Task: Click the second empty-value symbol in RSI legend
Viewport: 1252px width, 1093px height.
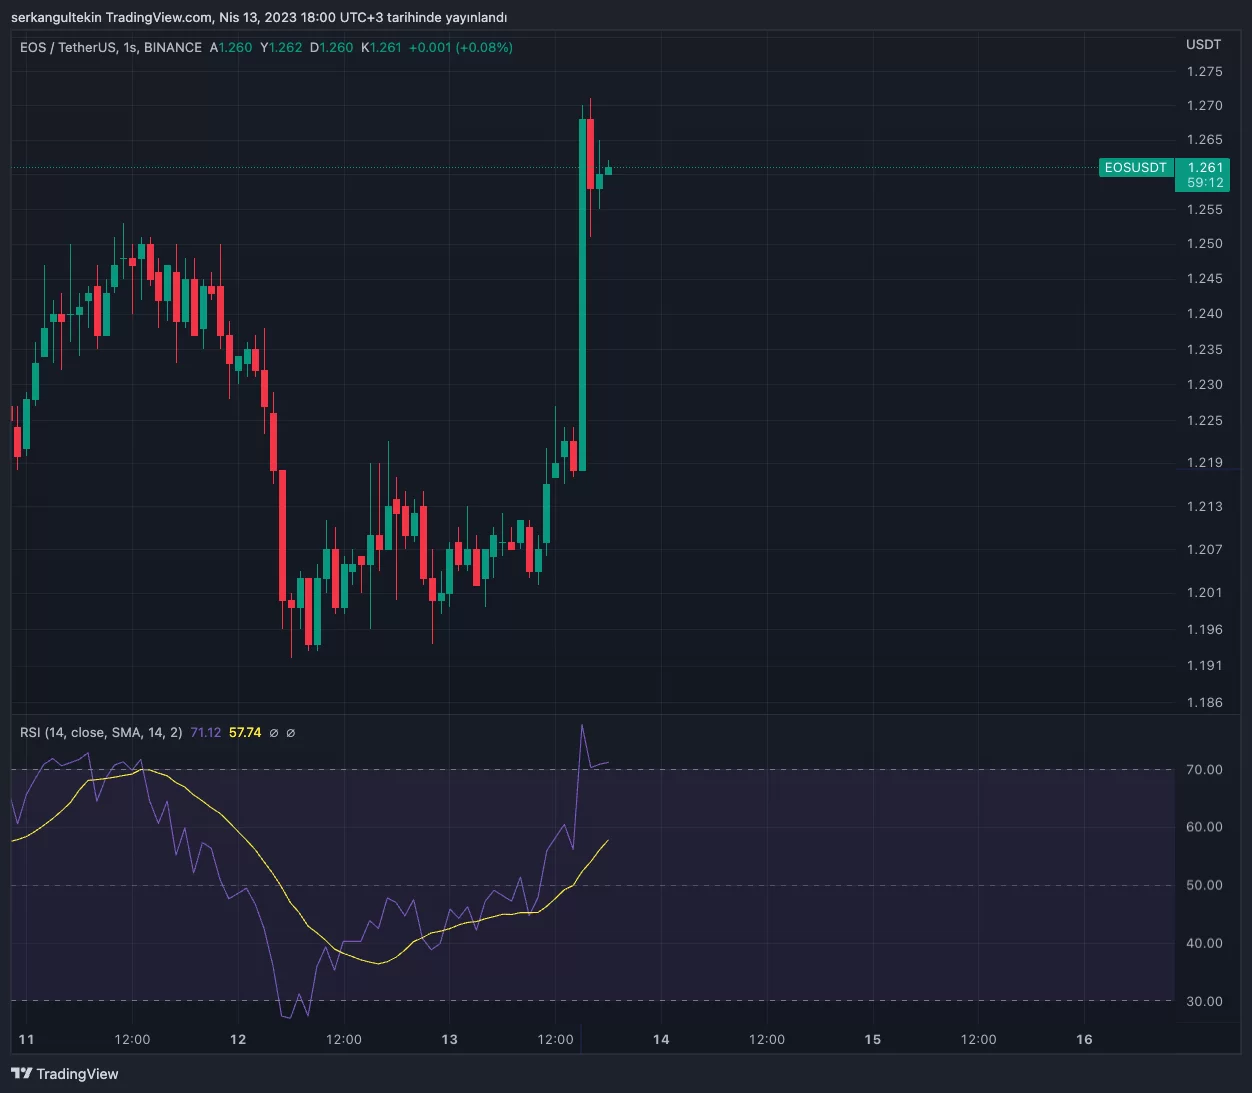Action: [x=291, y=733]
